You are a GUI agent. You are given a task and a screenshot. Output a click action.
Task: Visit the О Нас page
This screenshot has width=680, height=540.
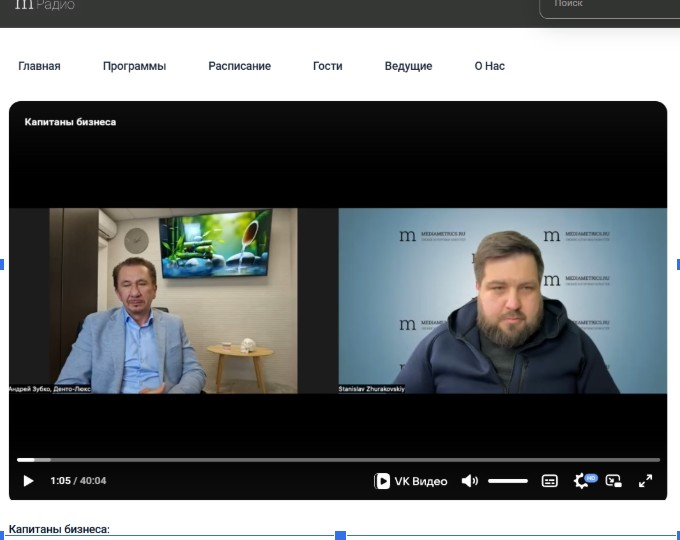[x=489, y=66]
